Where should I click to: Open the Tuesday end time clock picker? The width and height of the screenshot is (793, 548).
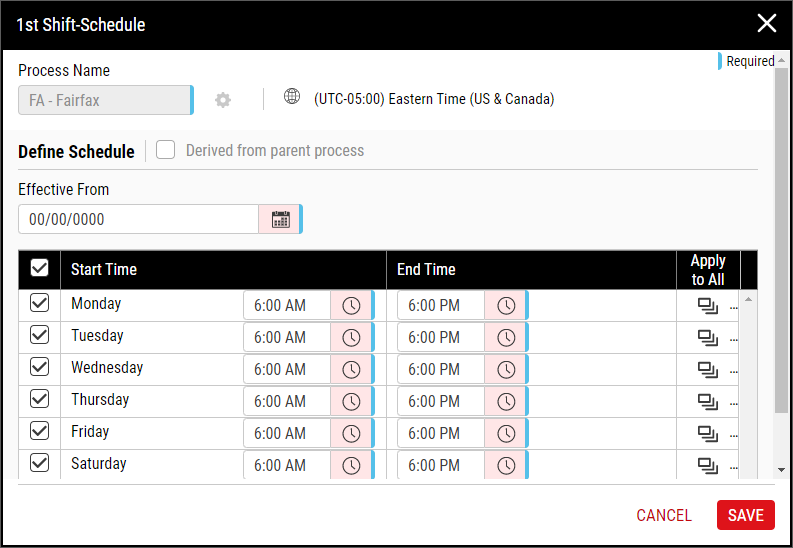point(506,338)
